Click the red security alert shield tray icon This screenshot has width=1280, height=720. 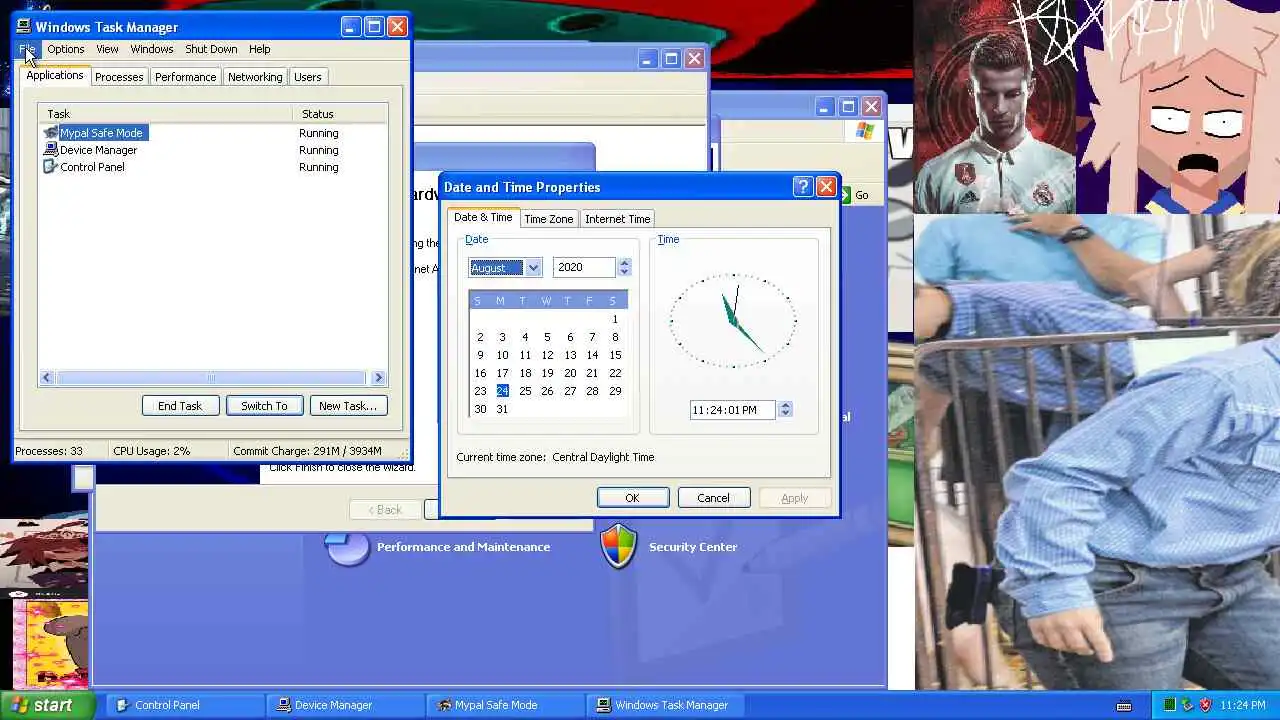[1205, 705]
